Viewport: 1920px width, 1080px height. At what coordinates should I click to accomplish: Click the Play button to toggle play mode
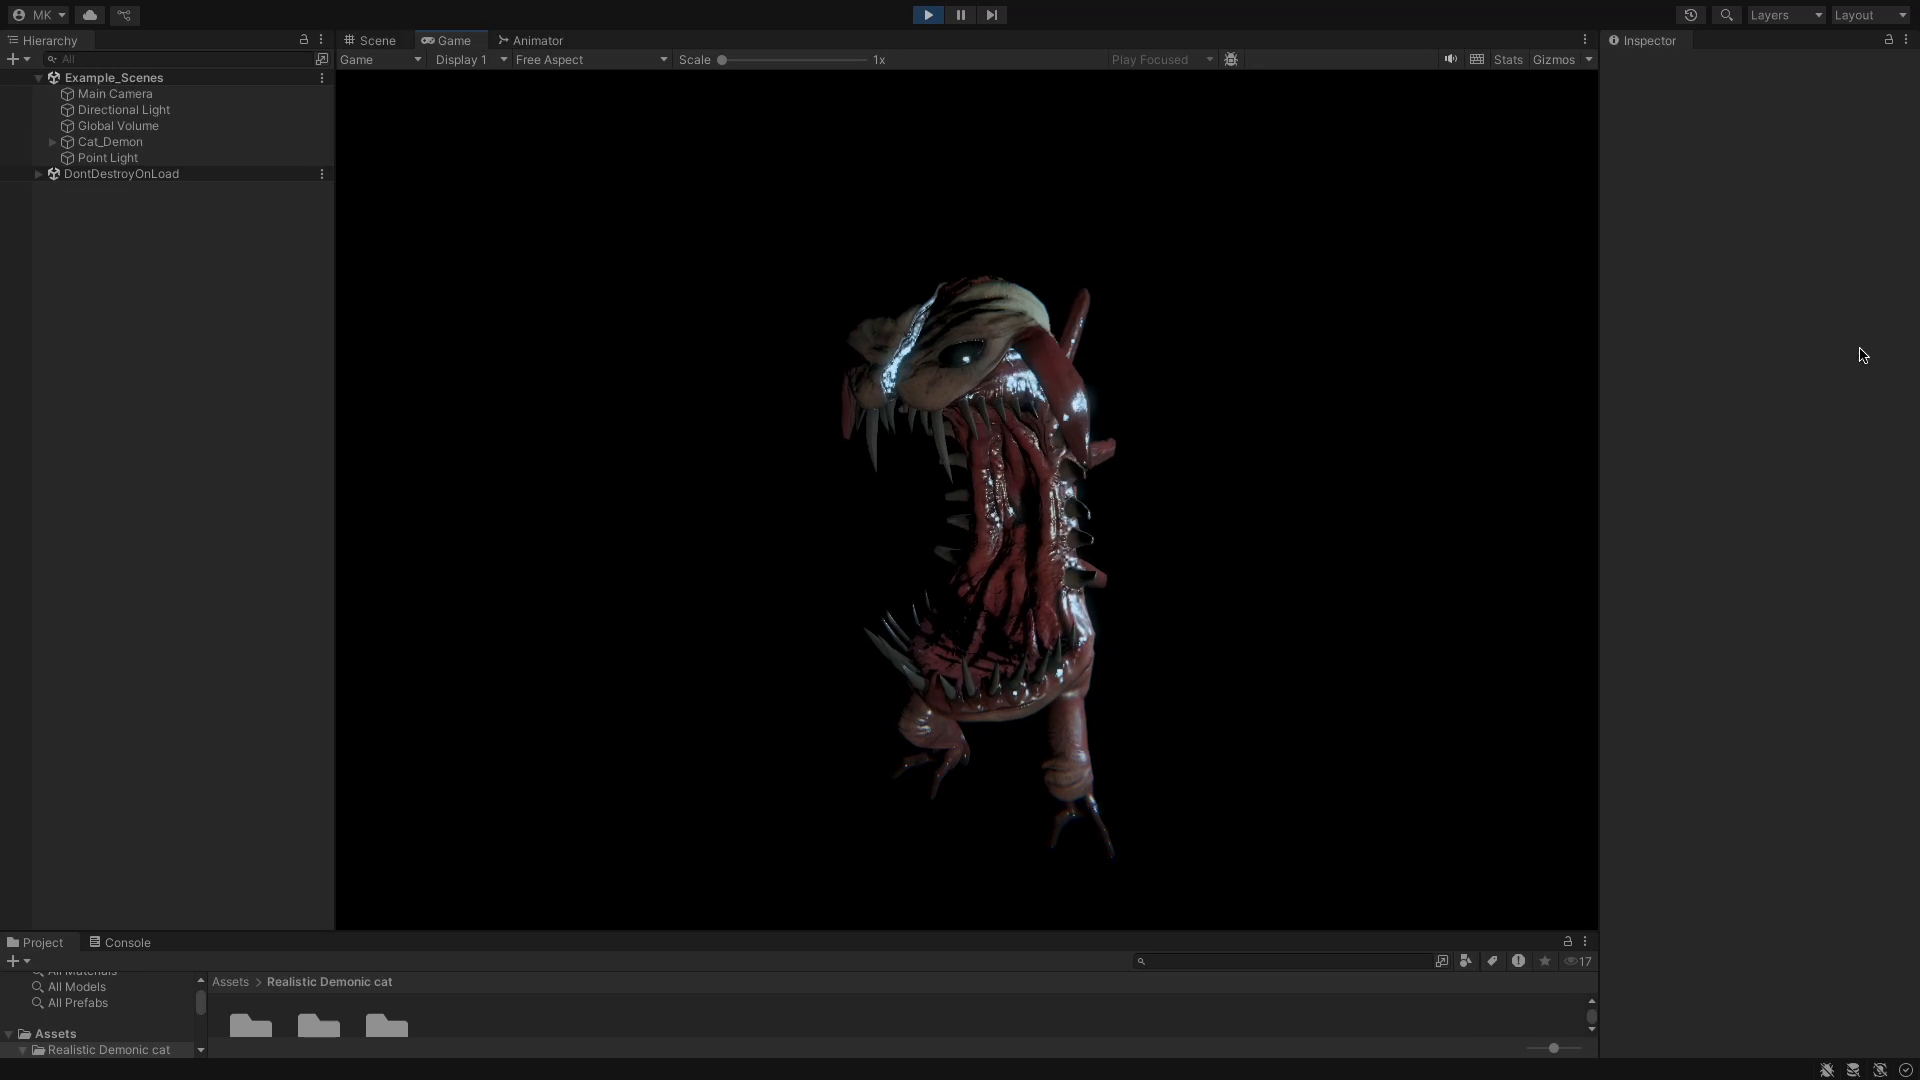click(928, 15)
